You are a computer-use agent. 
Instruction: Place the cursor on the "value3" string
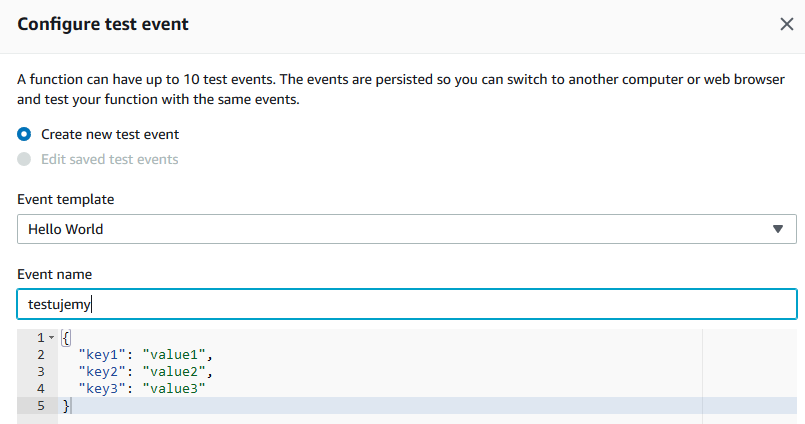174,389
